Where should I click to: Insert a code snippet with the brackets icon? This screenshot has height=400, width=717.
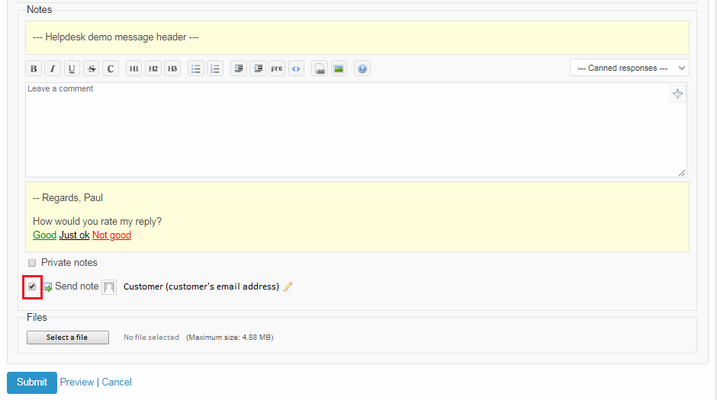(x=296, y=69)
